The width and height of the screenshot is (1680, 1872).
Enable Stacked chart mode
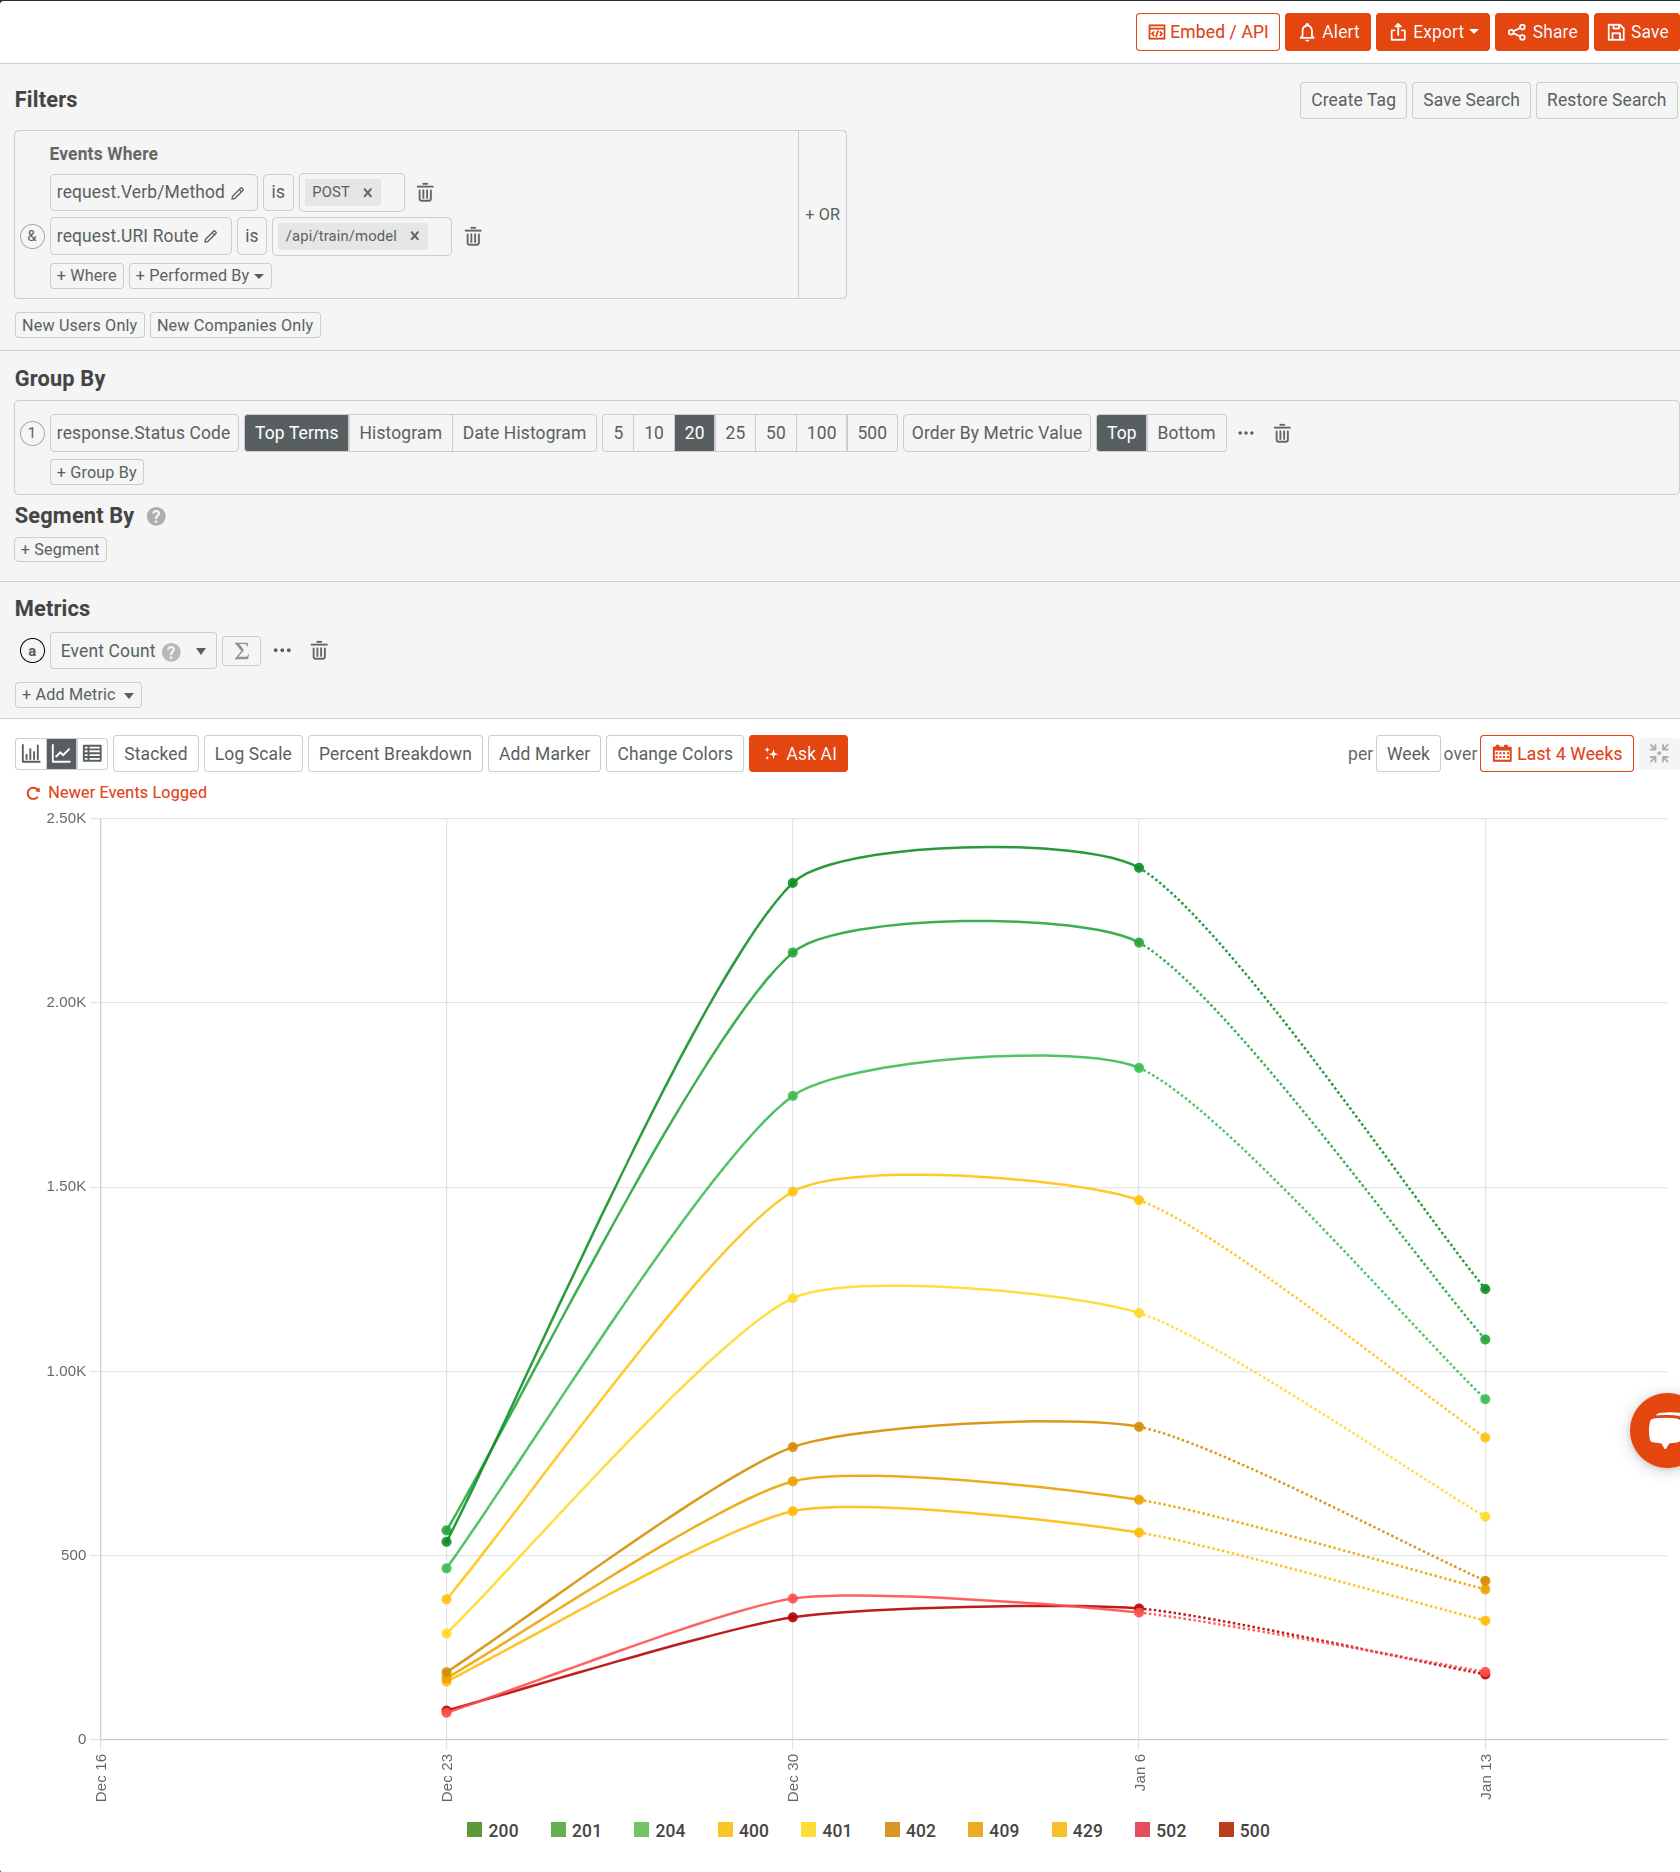point(155,753)
